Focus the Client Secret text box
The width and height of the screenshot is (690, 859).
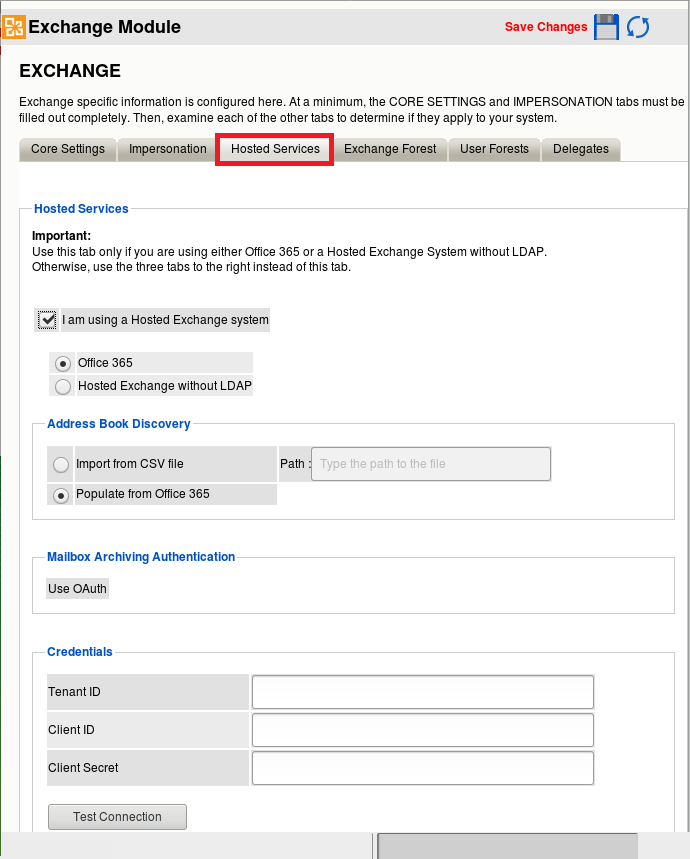[x=423, y=768]
